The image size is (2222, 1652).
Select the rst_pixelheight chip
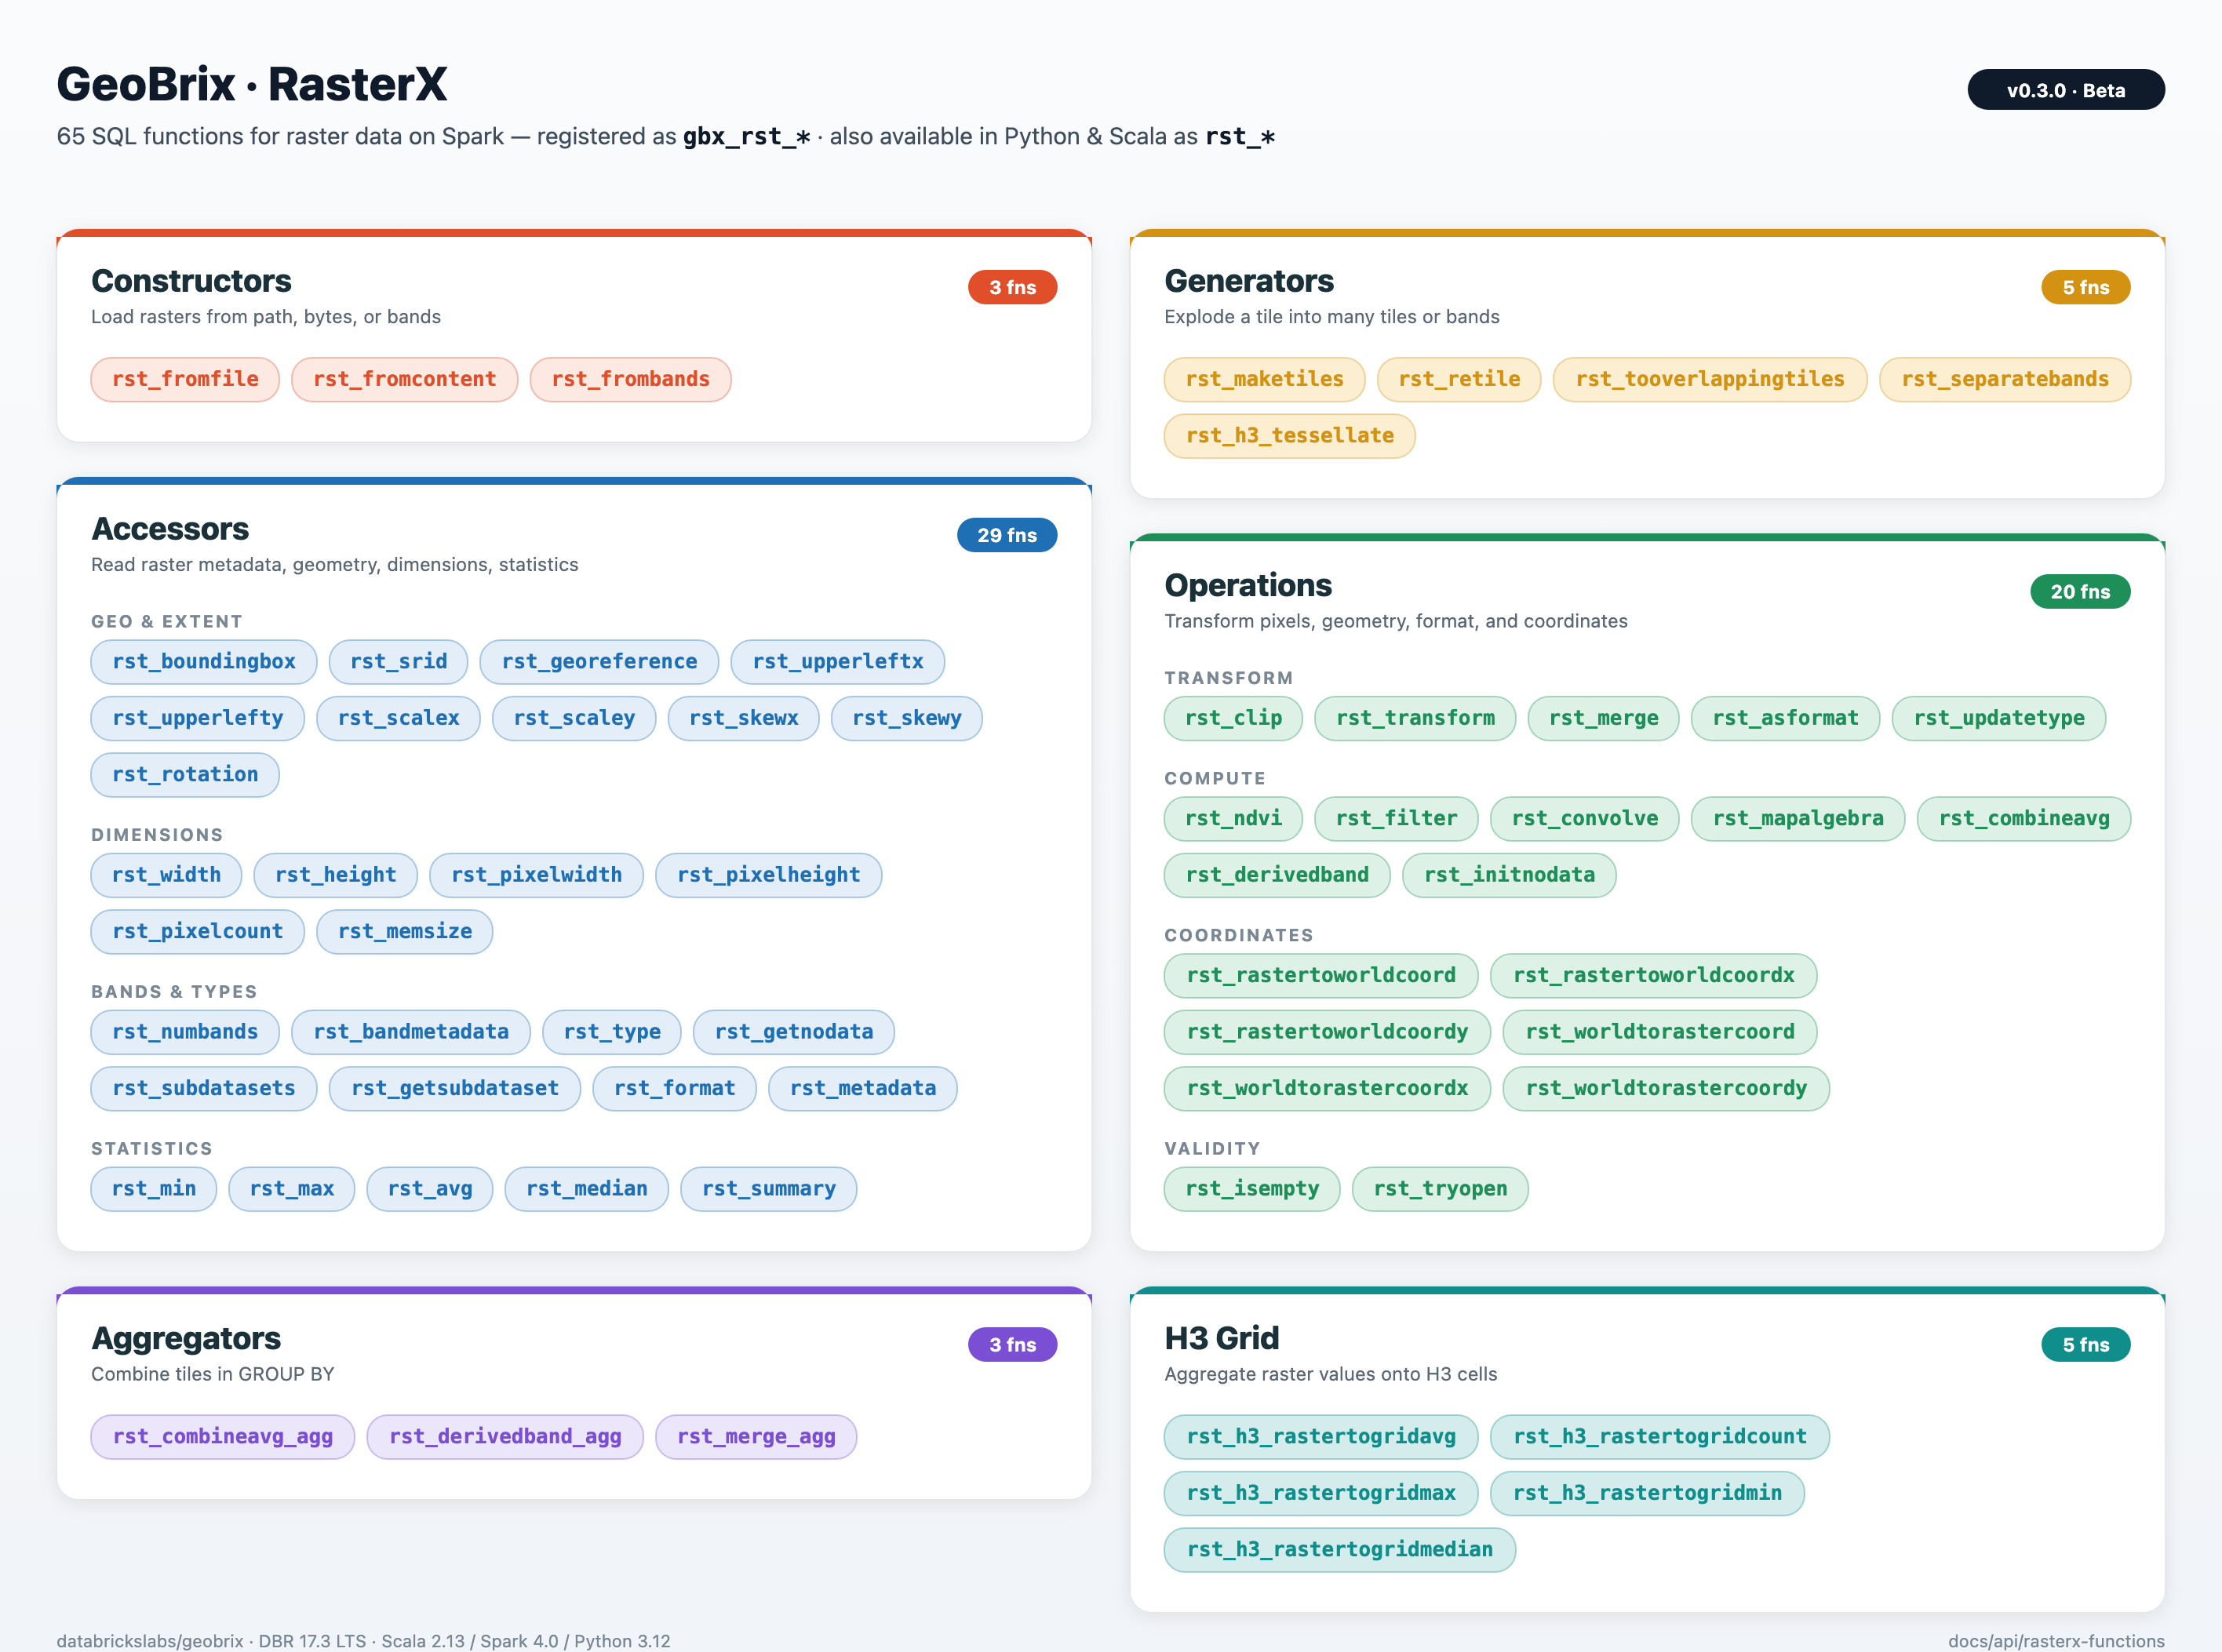pos(769,875)
